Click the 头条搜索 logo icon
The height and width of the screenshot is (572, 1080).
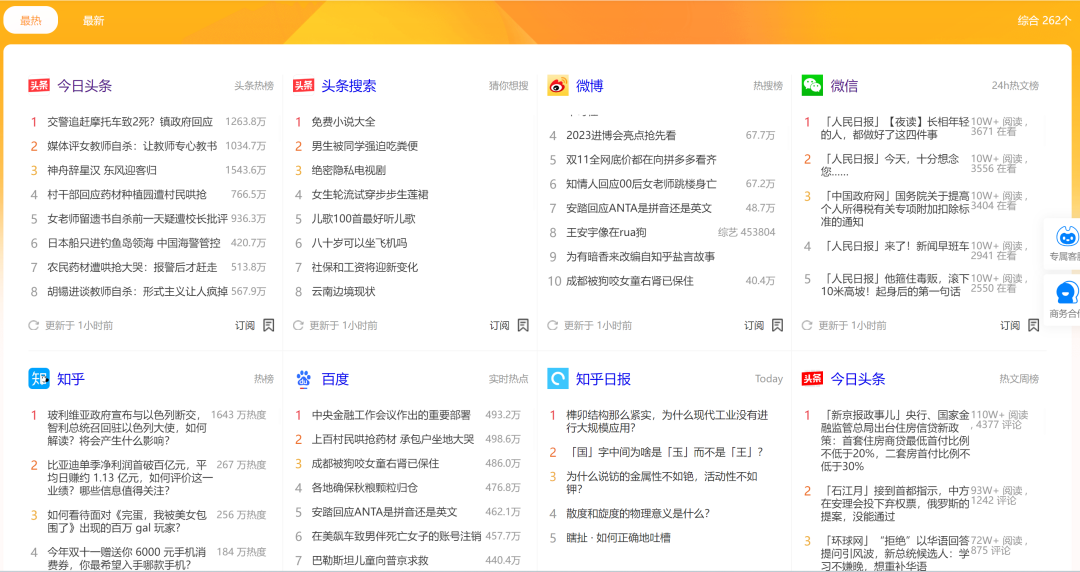[x=303, y=85]
